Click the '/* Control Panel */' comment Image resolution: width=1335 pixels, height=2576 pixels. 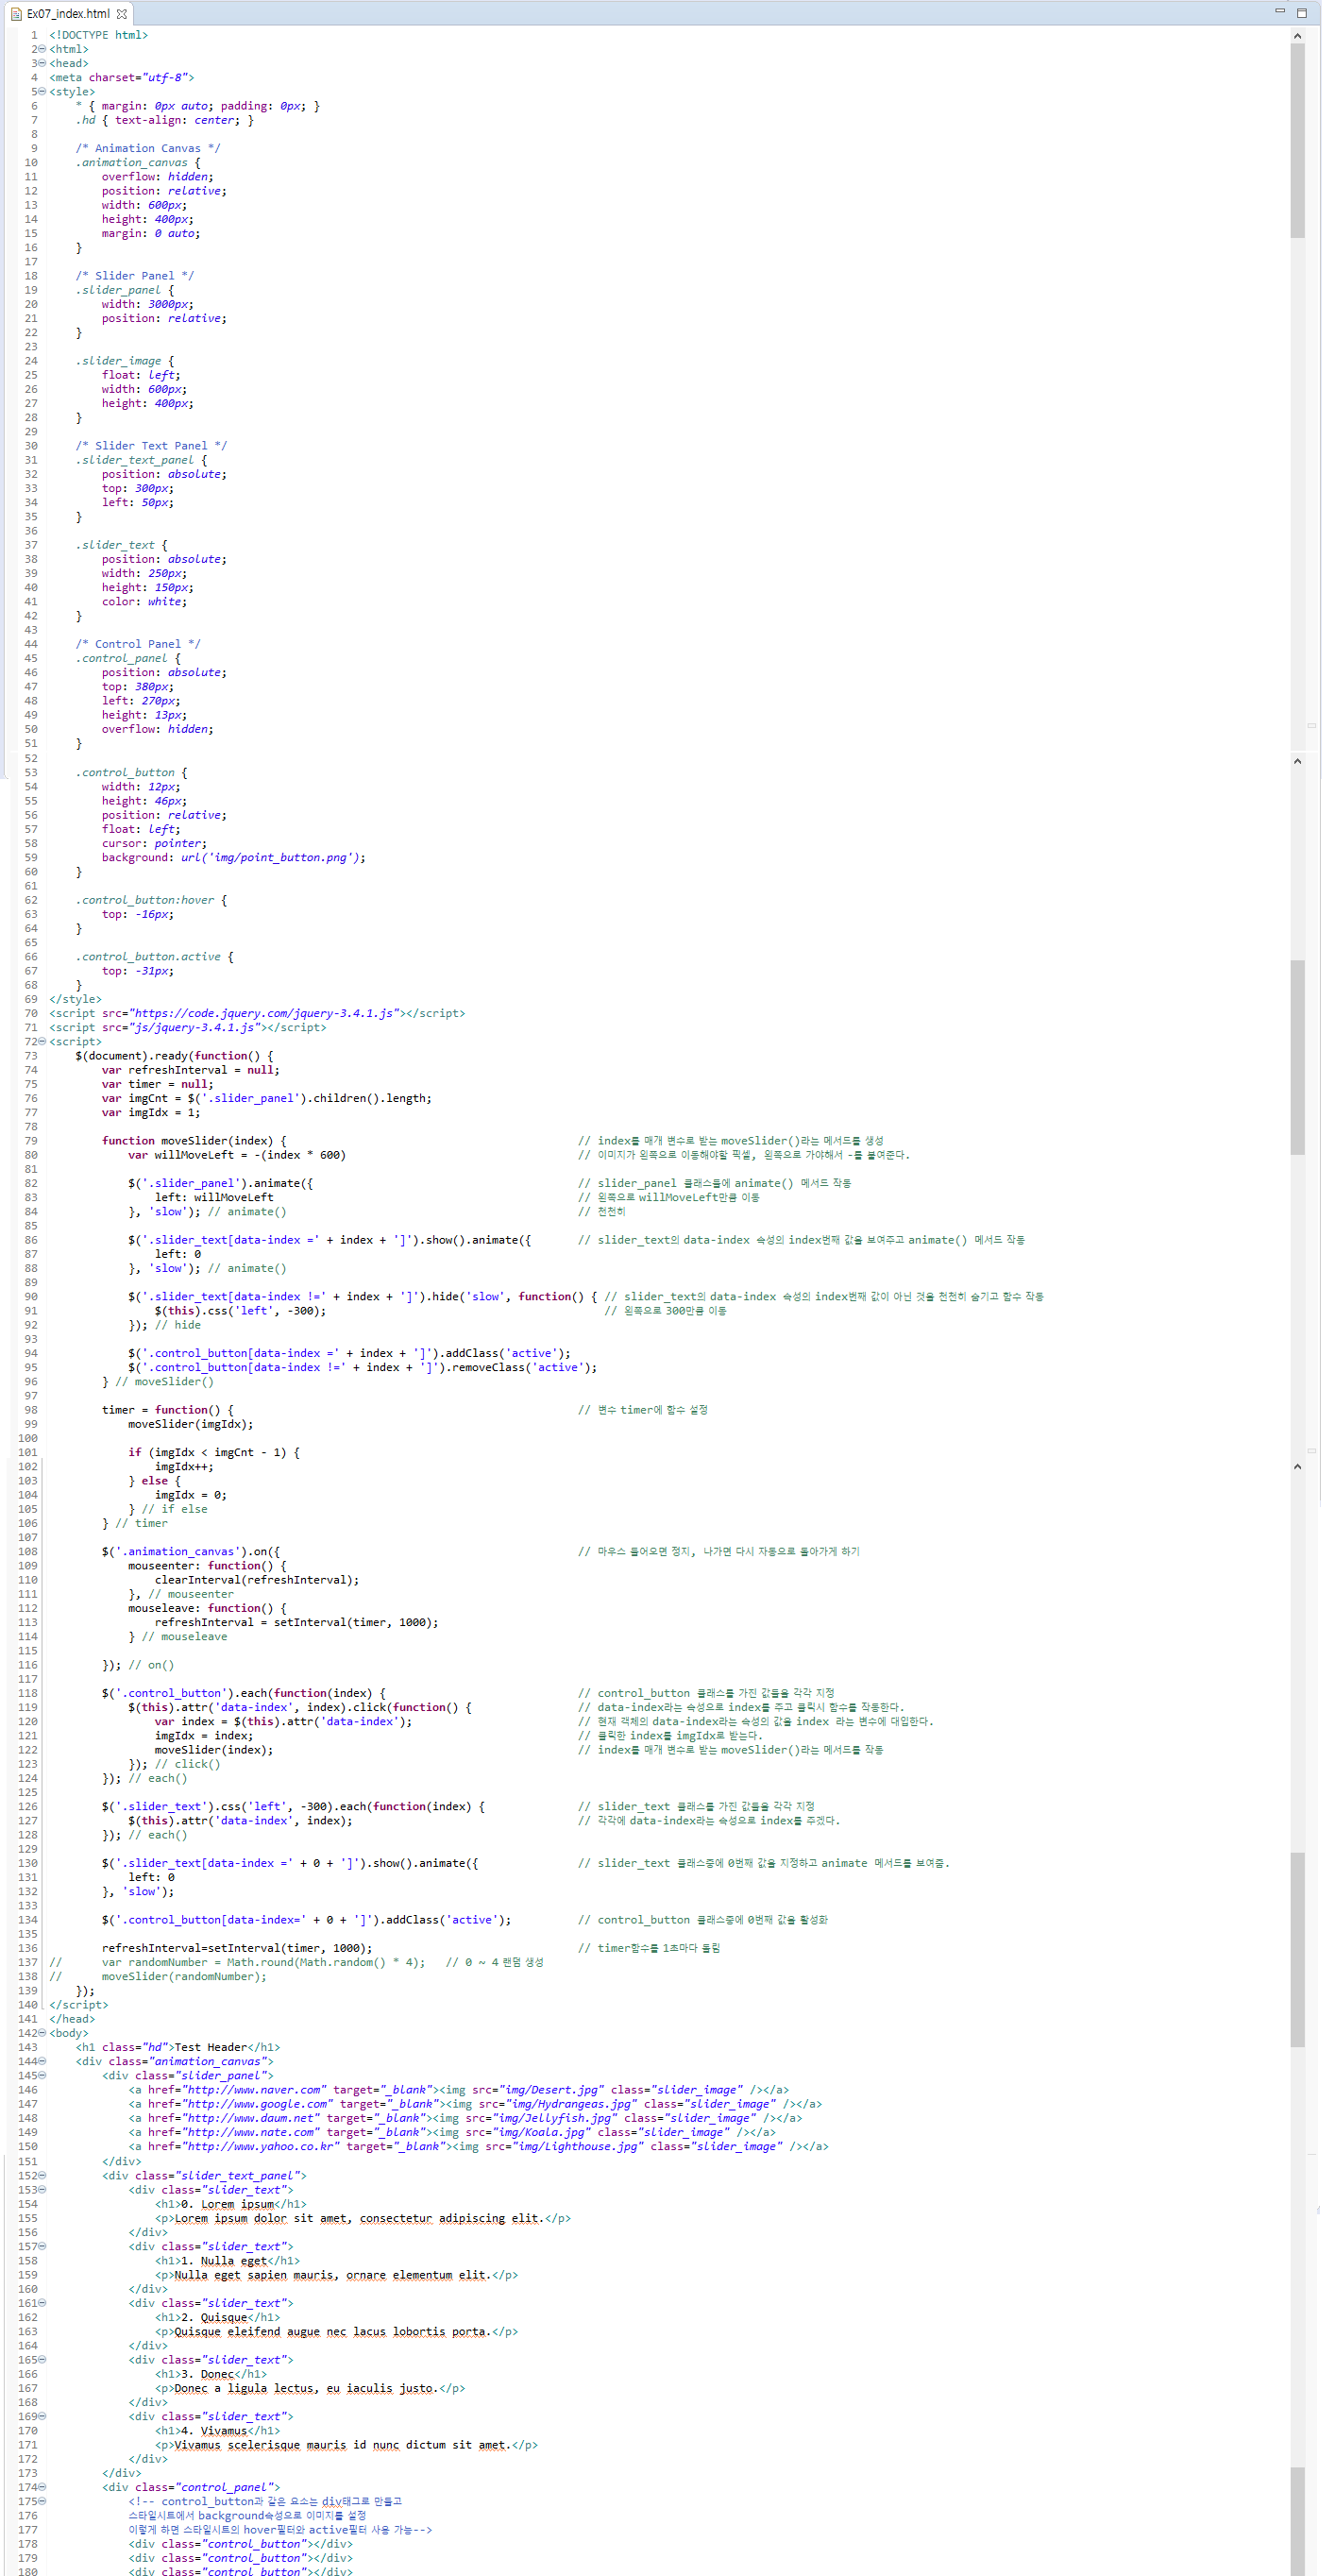tap(138, 644)
